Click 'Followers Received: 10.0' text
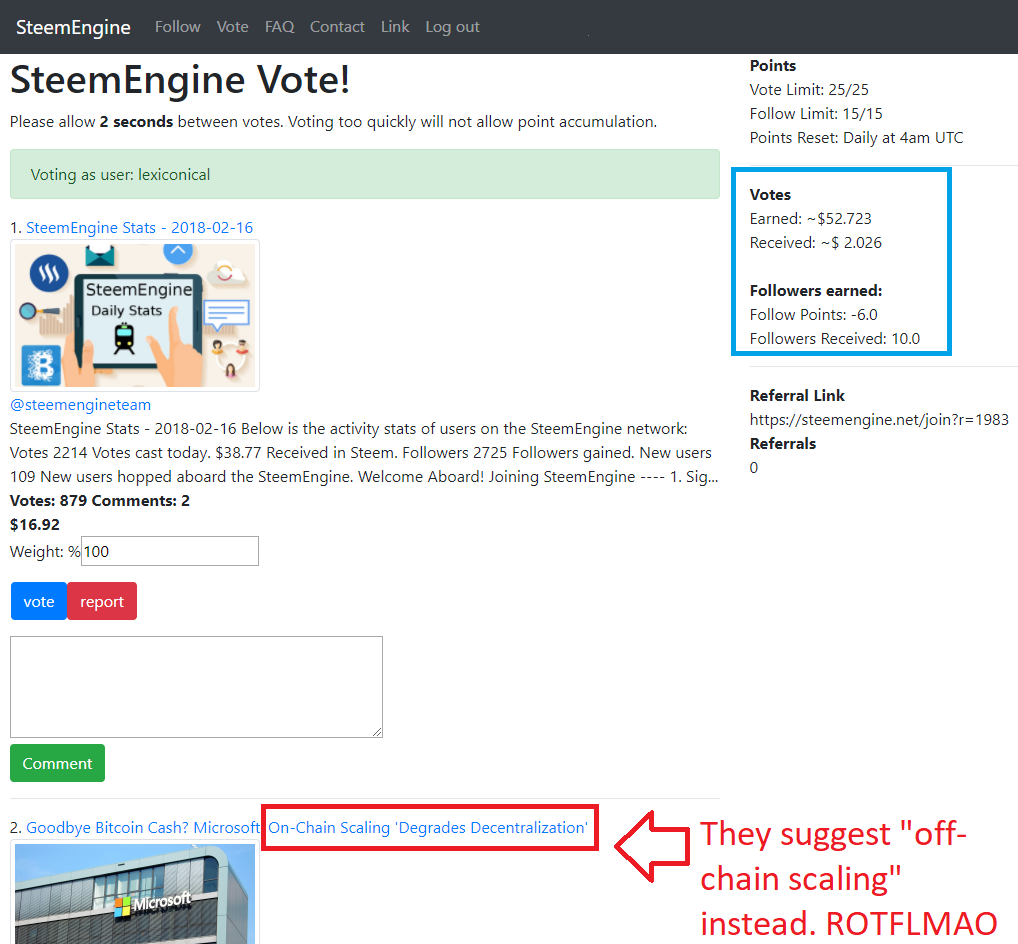The height and width of the screenshot is (944, 1018). (x=835, y=339)
